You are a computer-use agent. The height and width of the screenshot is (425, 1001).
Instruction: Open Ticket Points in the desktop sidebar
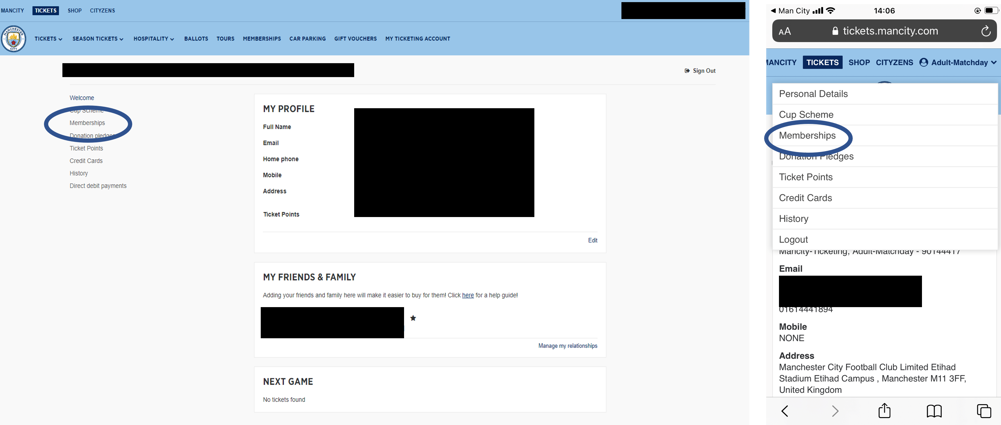click(x=86, y=149)
